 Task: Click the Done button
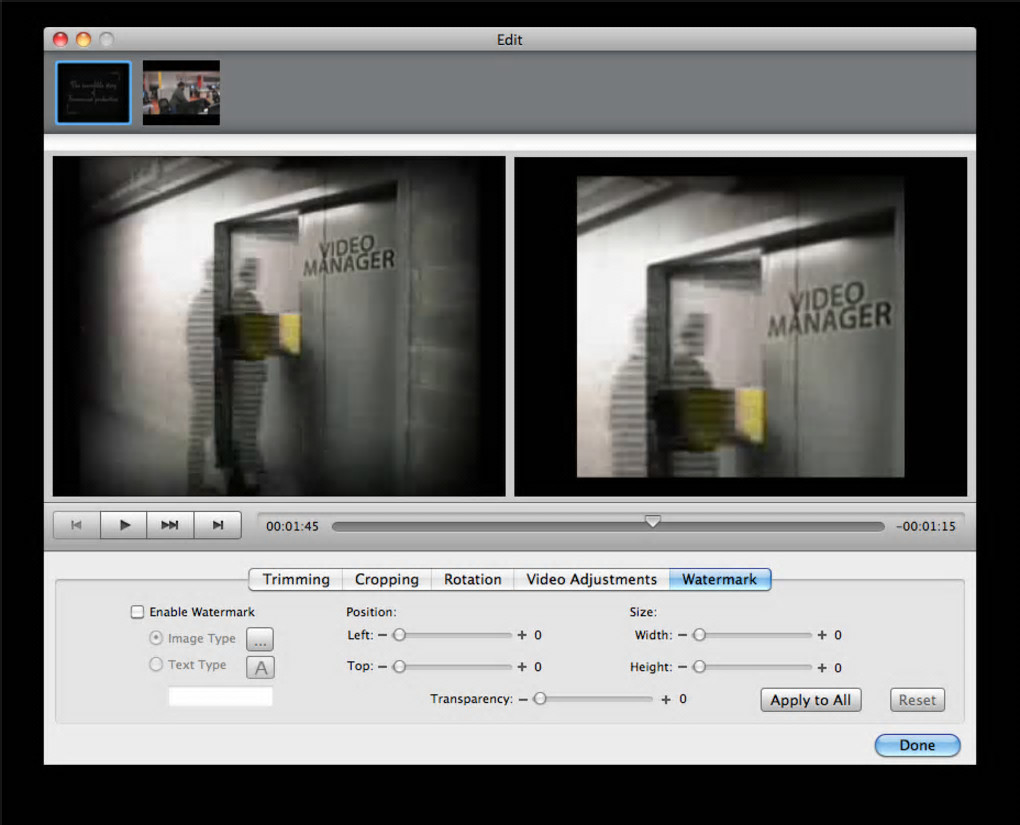917,745
